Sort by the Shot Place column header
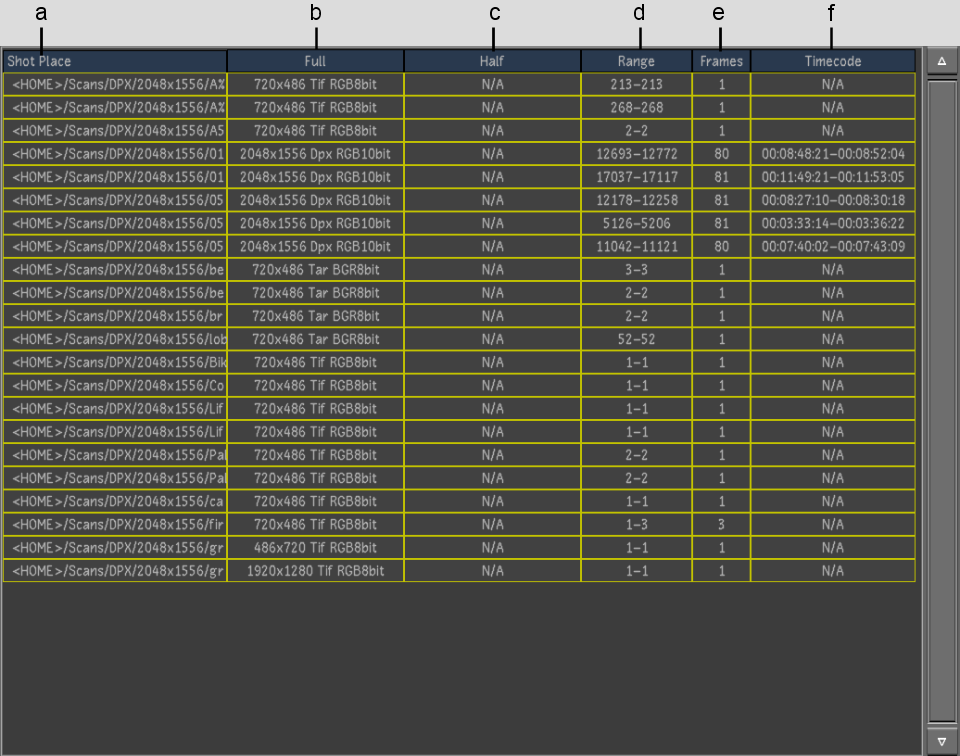The width and height of the screenshot is (960, 756). pyautogui.click(x=115, y=61)
